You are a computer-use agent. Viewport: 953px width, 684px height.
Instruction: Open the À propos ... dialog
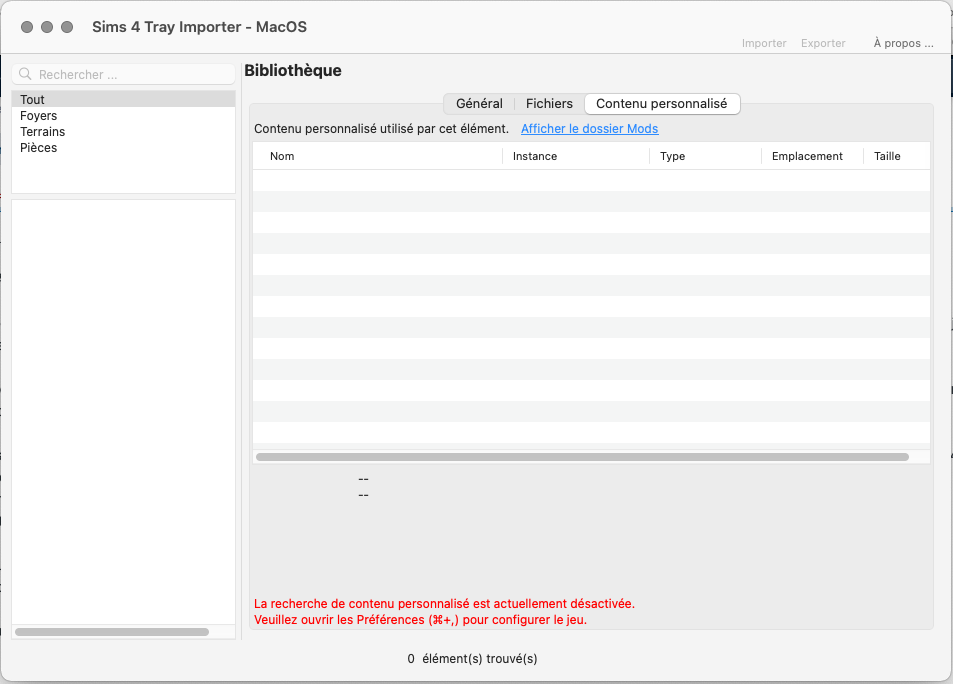pos(903,43)
